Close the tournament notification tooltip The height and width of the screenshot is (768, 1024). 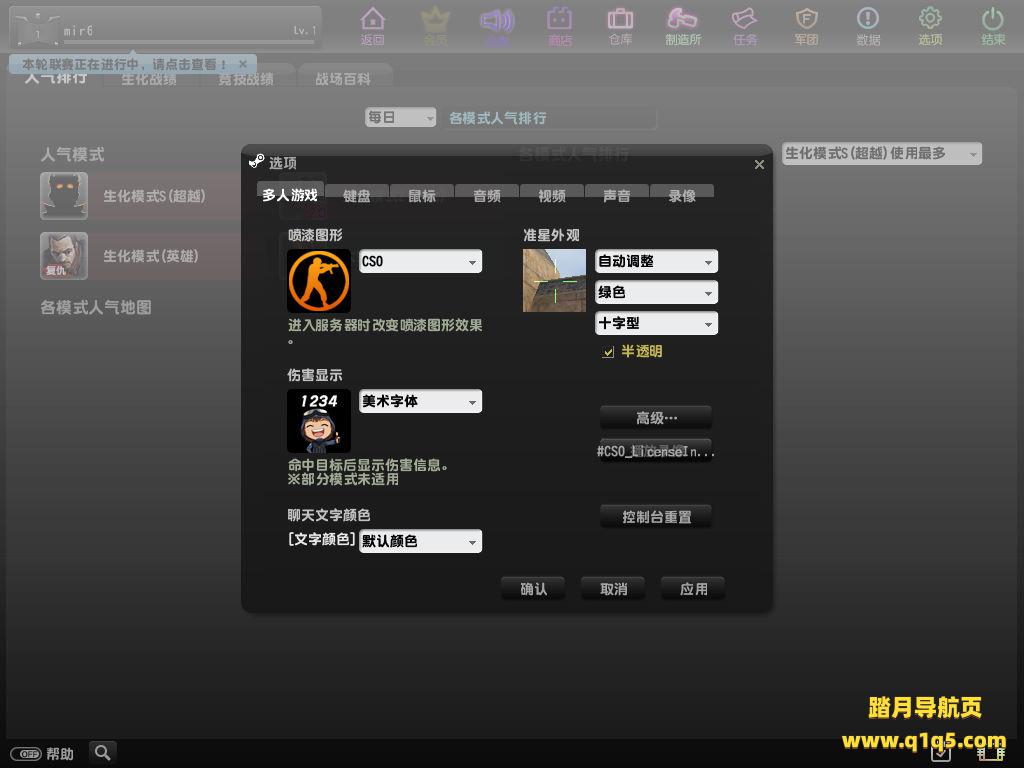[x=242, y=64]
